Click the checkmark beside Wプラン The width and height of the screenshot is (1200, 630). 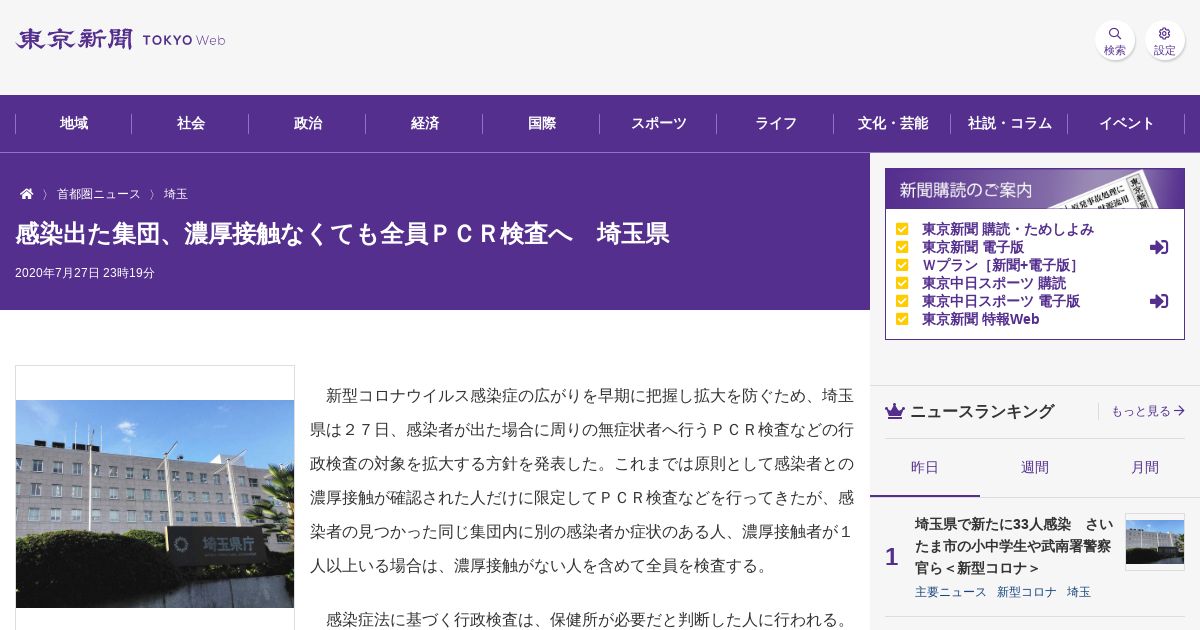coord(902,265)
